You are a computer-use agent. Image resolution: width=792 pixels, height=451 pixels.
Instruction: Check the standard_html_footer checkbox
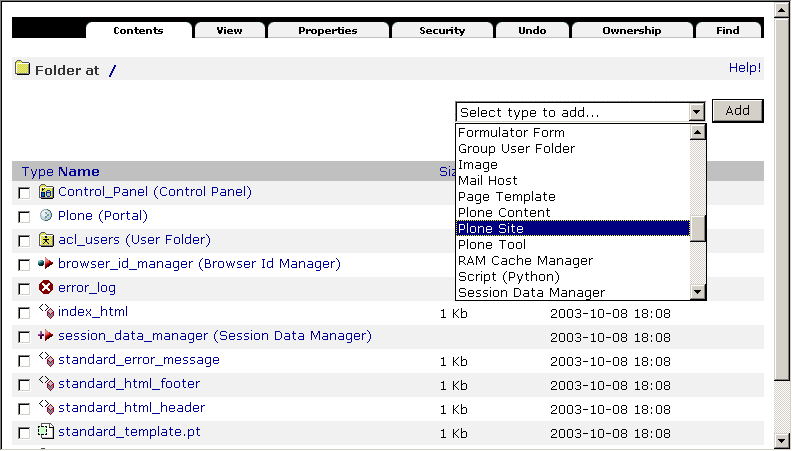coord(24,385)
